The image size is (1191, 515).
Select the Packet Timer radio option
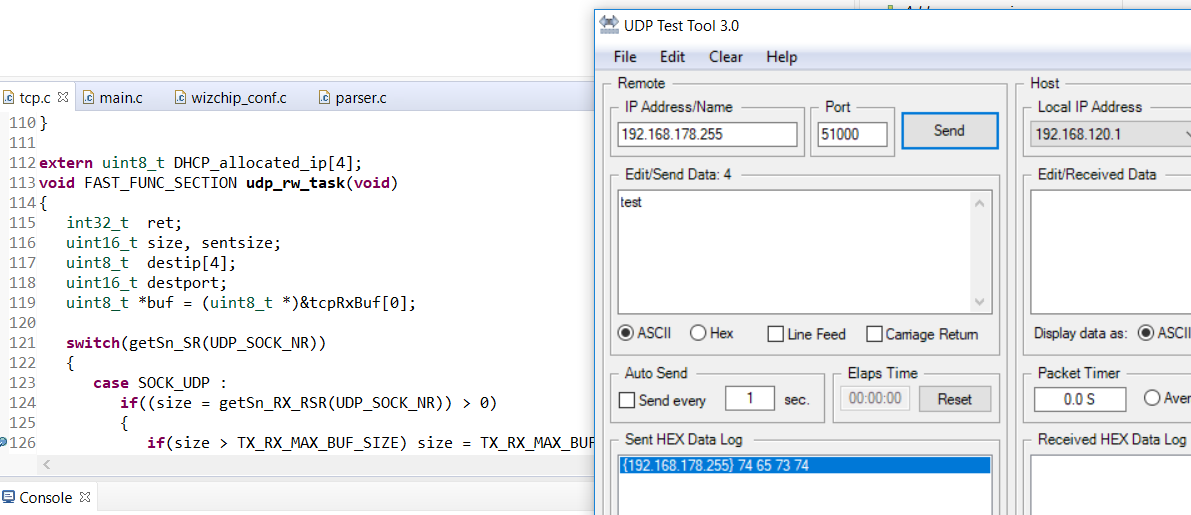[x=1167, y=398]
